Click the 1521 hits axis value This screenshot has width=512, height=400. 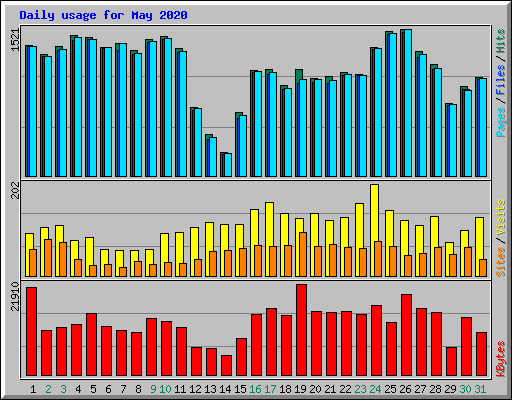tap(16, 40)
